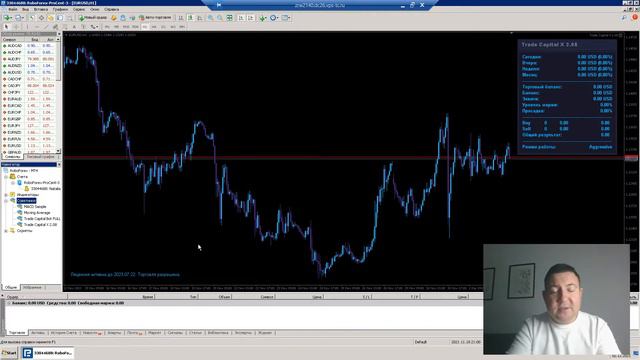Select Trade Capital X 2.08 advisor

[40, 224]
